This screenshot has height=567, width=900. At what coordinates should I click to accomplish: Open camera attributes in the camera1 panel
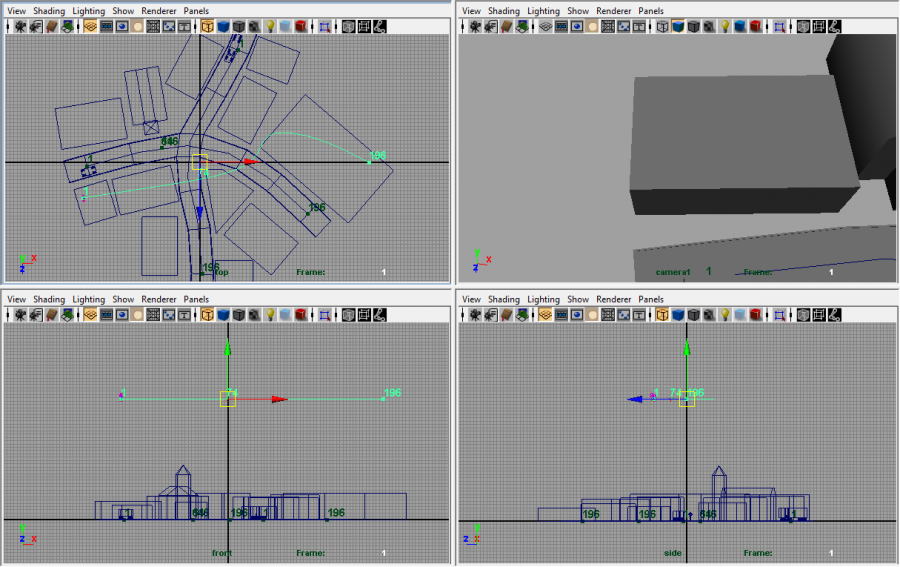pyautogui.click(x=490, y=26)
